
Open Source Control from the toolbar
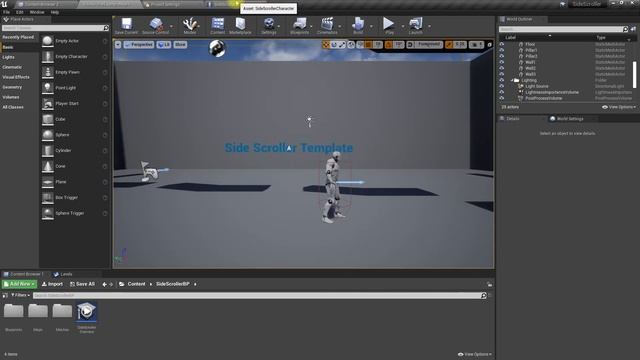[x=156, y=26]
